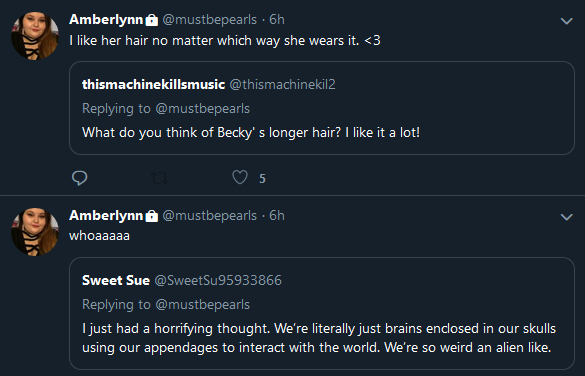Open the Amberlynn display name in the second tweet
Image resolution: width=585 pixels, height=376 pixels.
[106, 215]
